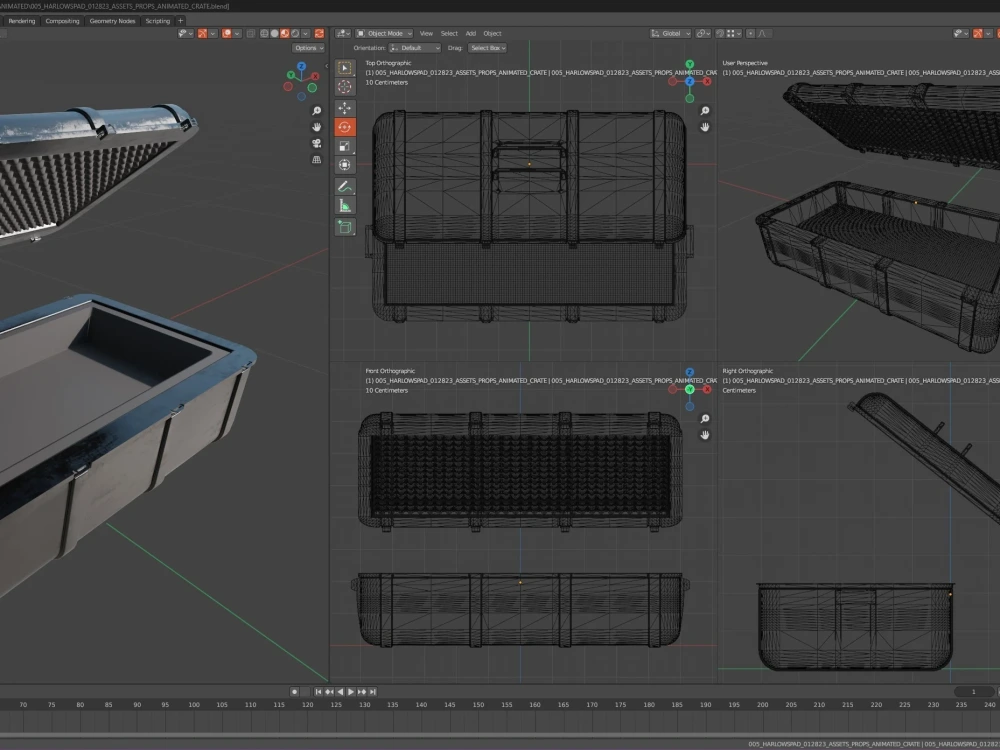
Task: Open the View menu
Action: pyautogui.click(x=426, y=33)
